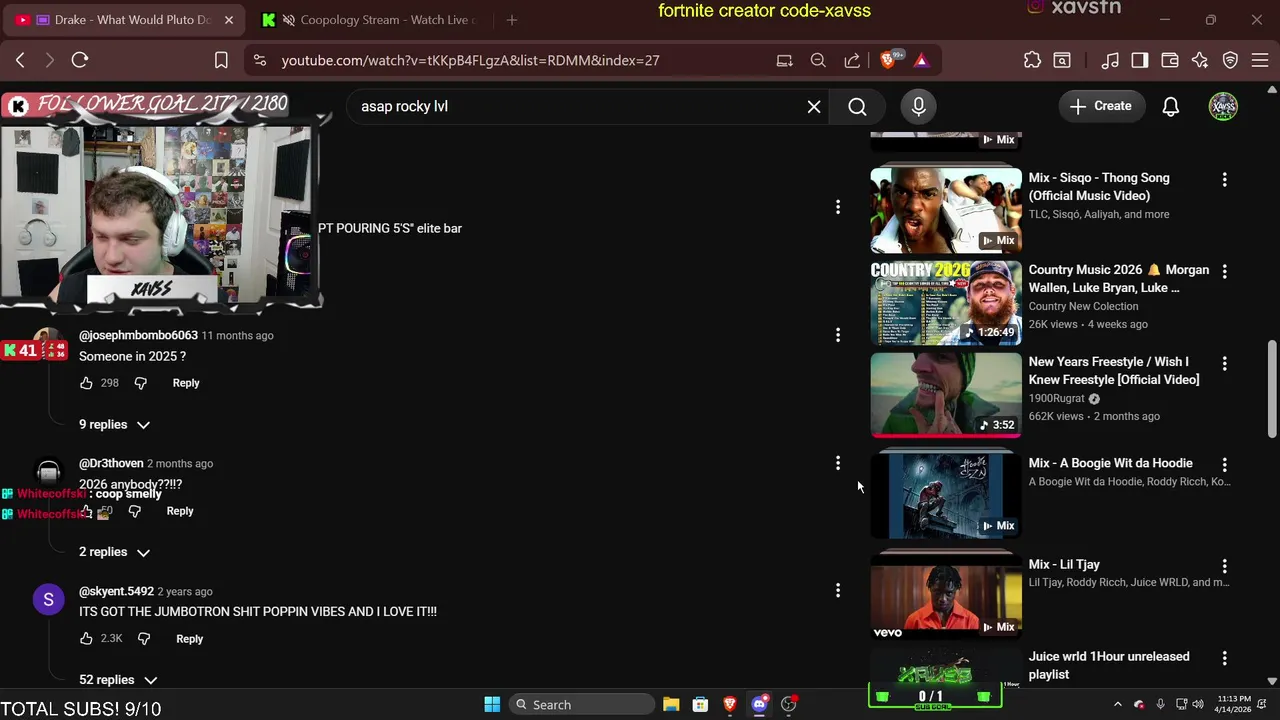
Task: Switch to the Drake - What Would Pluto Do tab
Action: 123,20
